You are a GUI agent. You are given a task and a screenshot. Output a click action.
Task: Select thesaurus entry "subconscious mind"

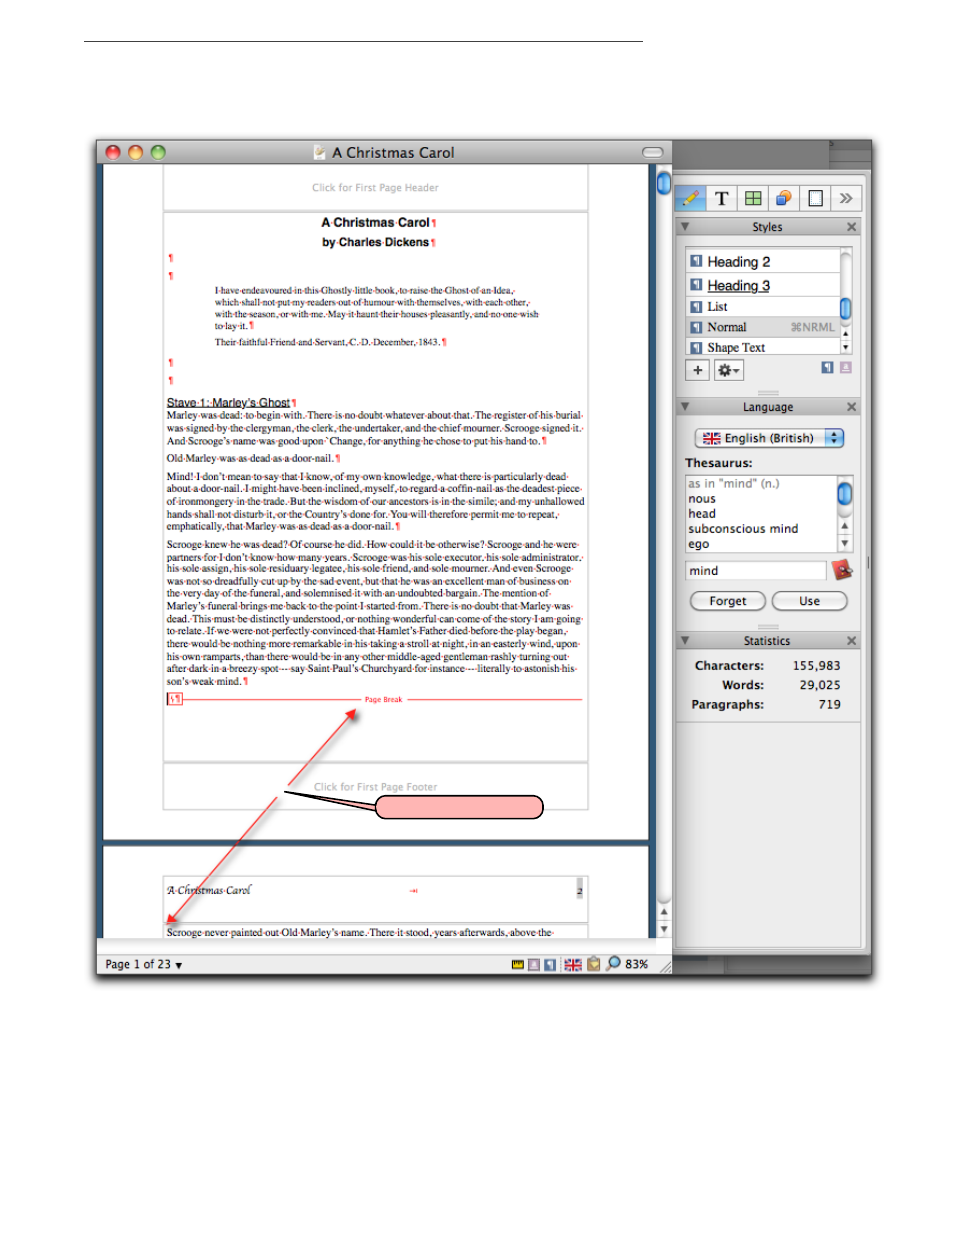click(x=743, y=529)
